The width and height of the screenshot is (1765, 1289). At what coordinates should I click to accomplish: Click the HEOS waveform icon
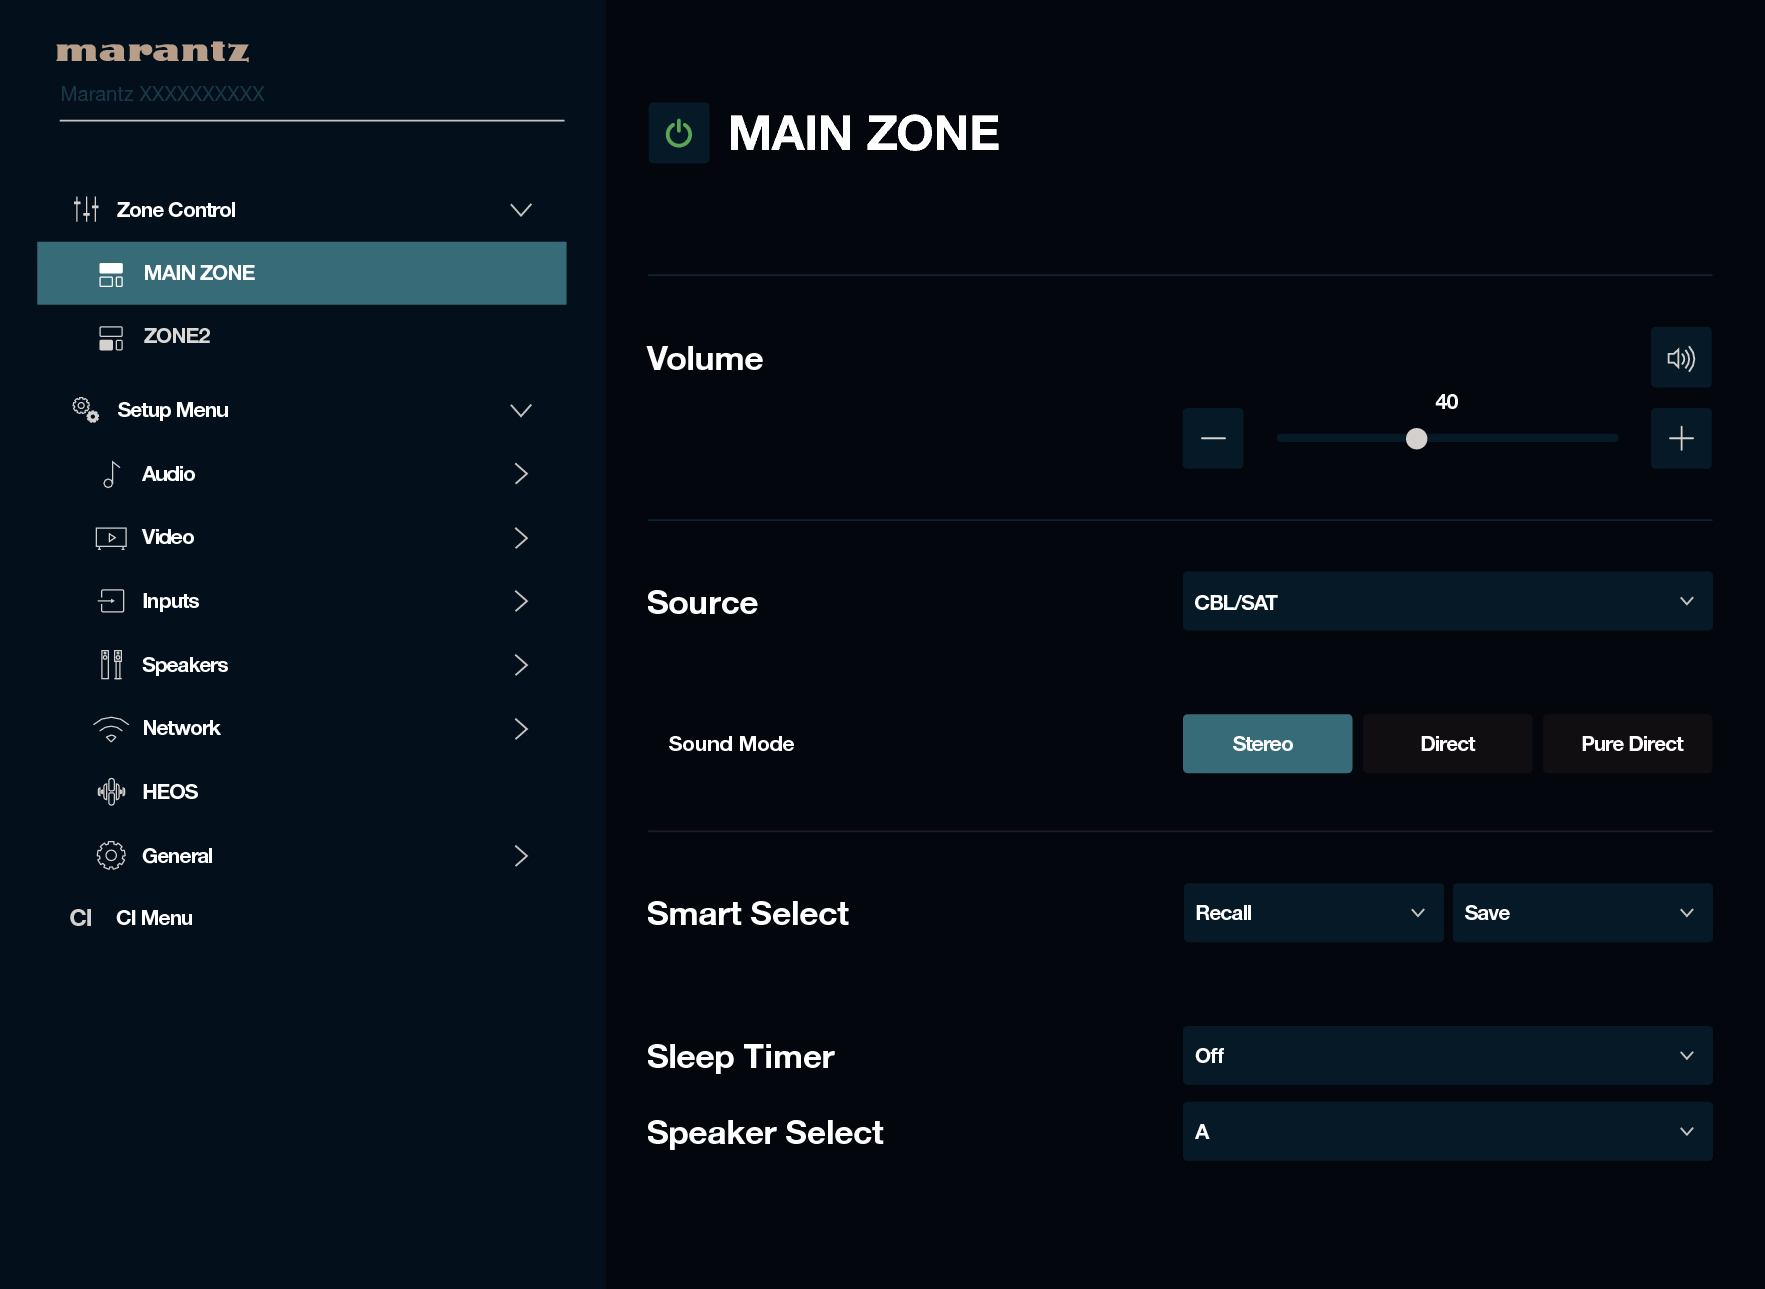pyautogui.click(x=111, y=792)
